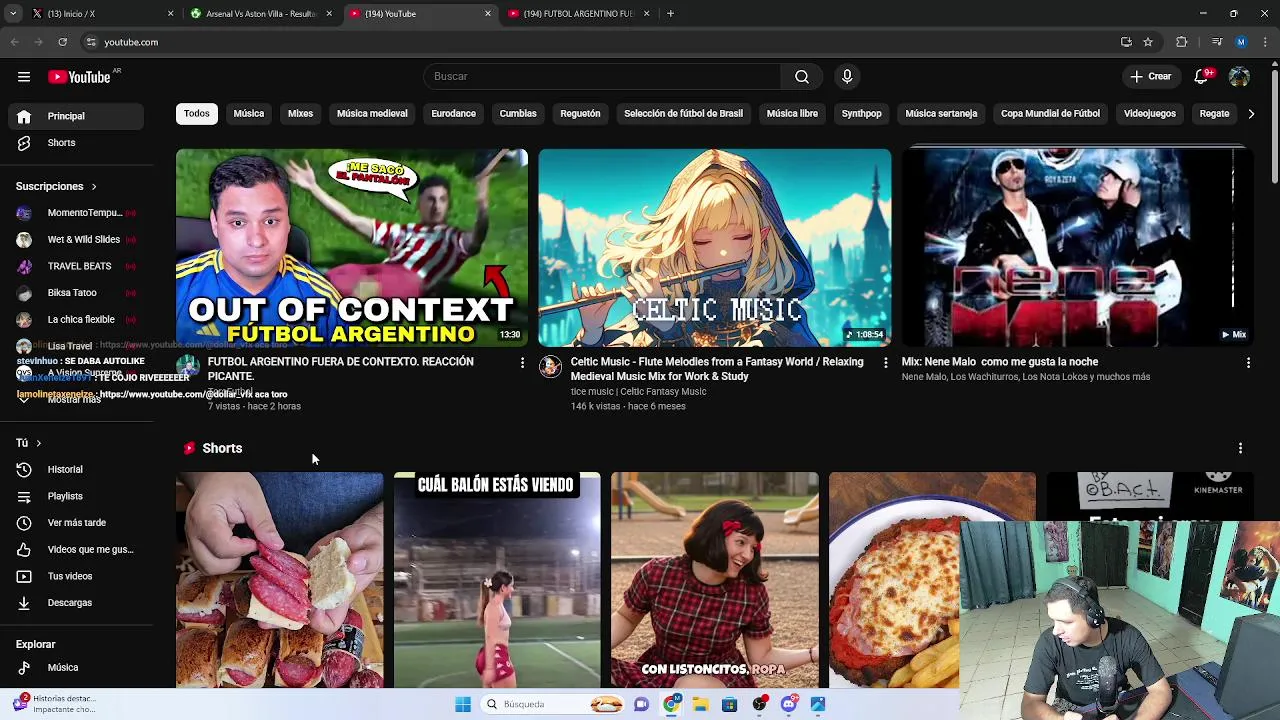Open options for the Celtic Music video

click(x=885, y=363)
